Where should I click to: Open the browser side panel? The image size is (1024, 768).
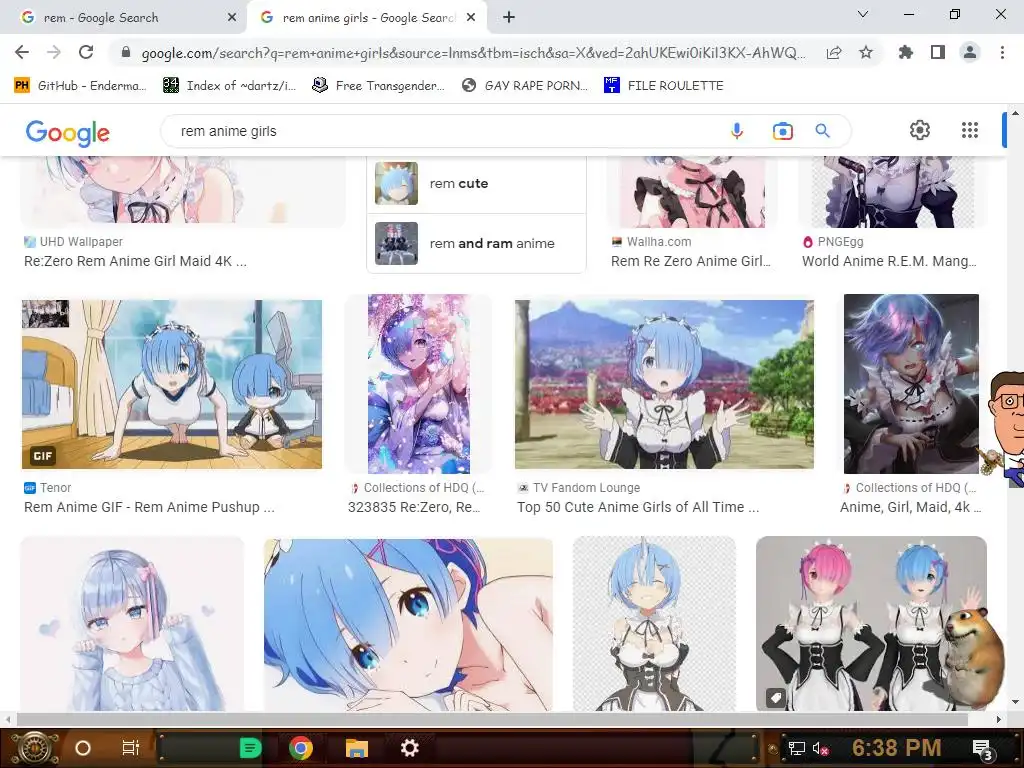938,52
